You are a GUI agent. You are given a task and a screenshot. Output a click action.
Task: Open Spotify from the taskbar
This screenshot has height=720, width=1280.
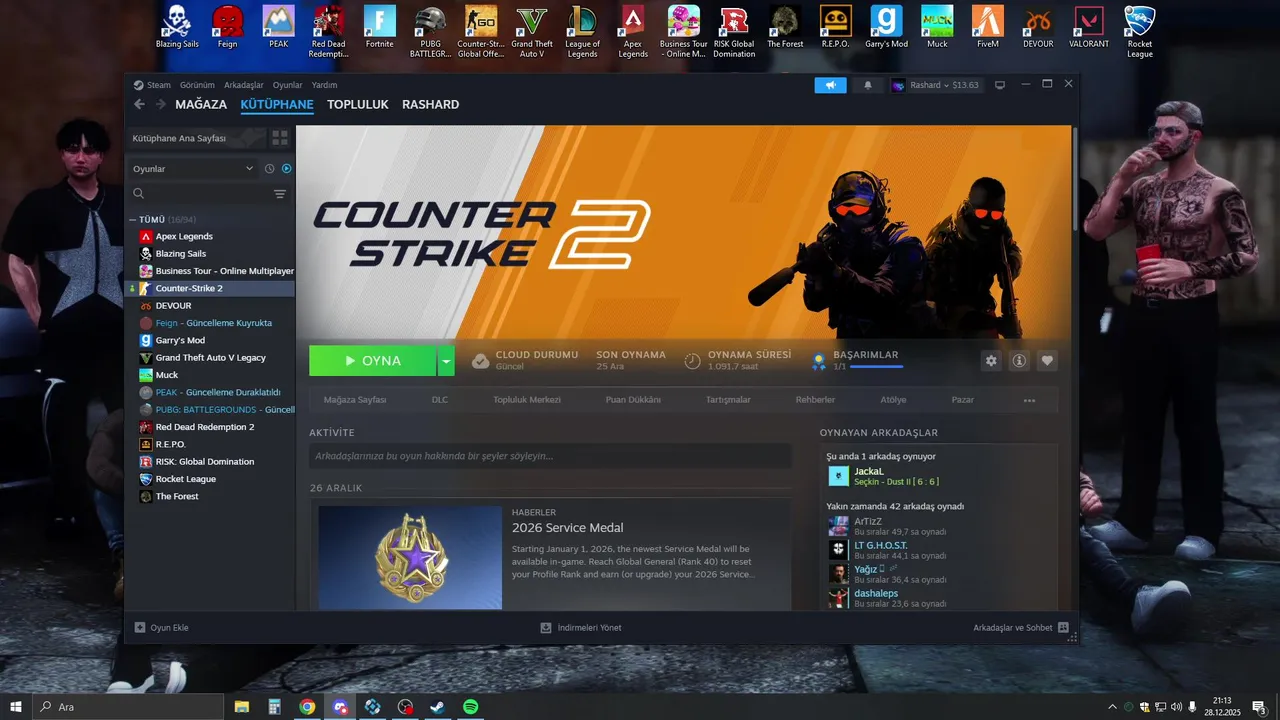[470, 707]
